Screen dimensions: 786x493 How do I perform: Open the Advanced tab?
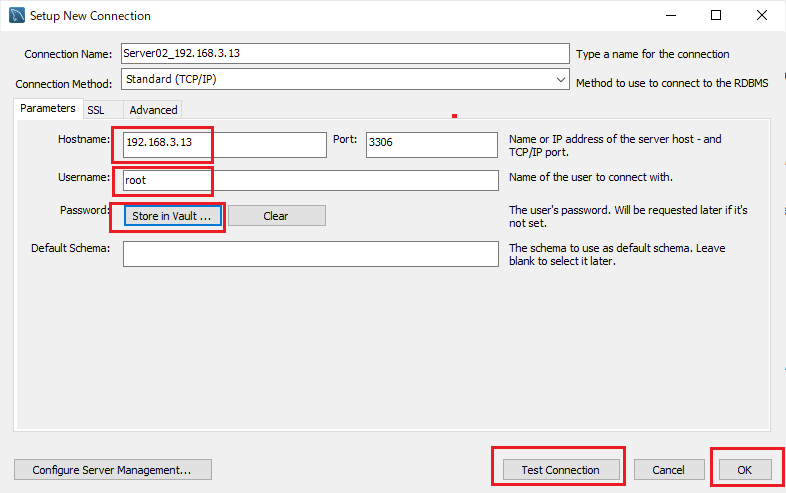click(153, 110)
